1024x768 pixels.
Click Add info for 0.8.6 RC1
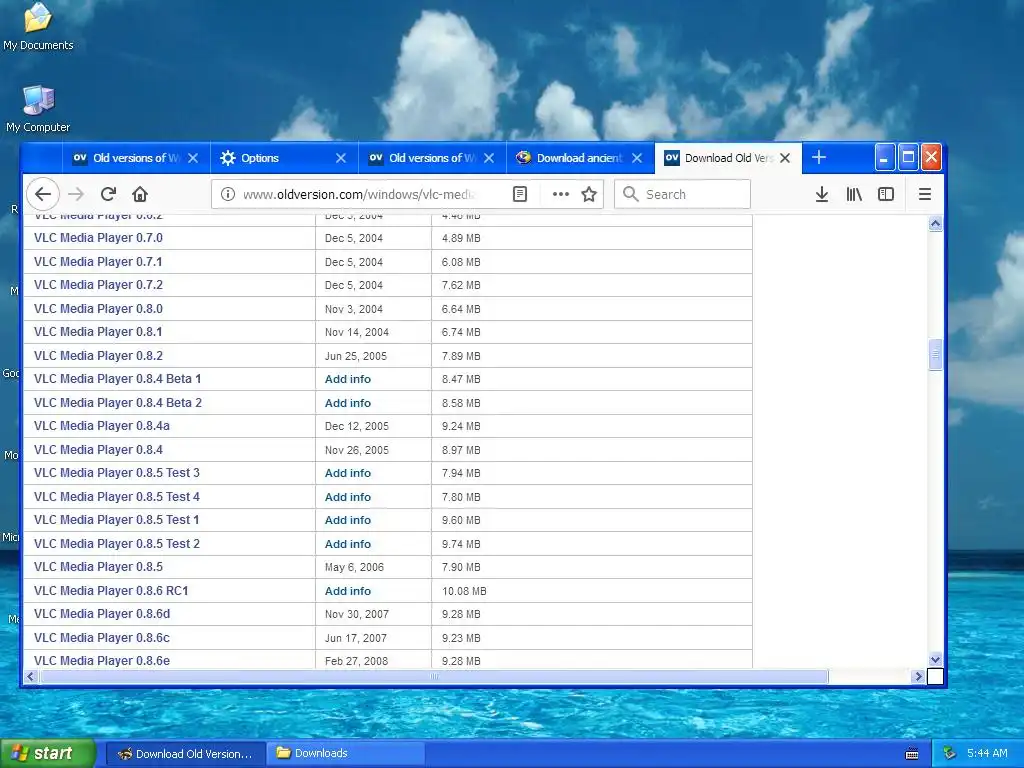tap(347, 591)
